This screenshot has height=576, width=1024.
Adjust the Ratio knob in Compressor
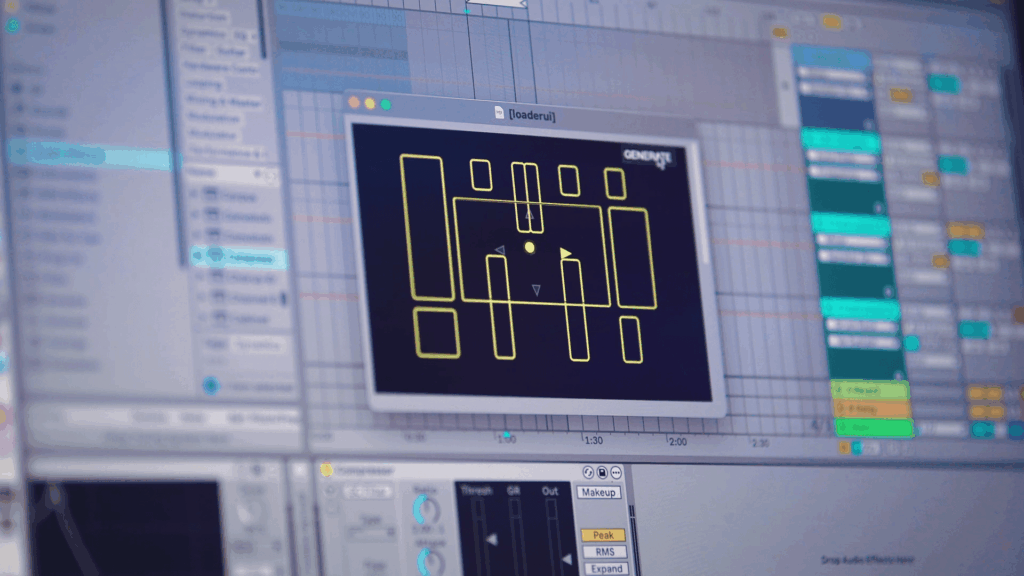[426, 510]
